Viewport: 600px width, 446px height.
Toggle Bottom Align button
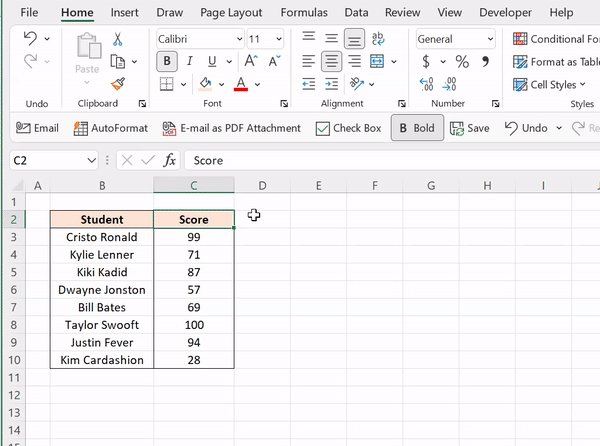click(354, 39)
